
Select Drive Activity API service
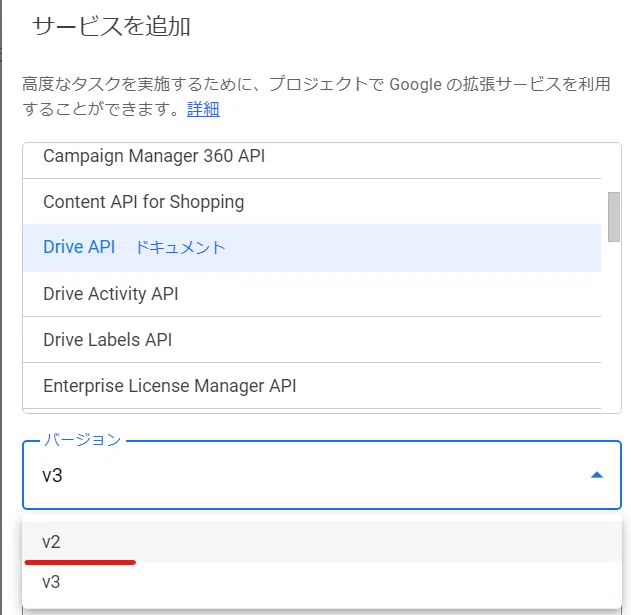[x=312, y=294]
